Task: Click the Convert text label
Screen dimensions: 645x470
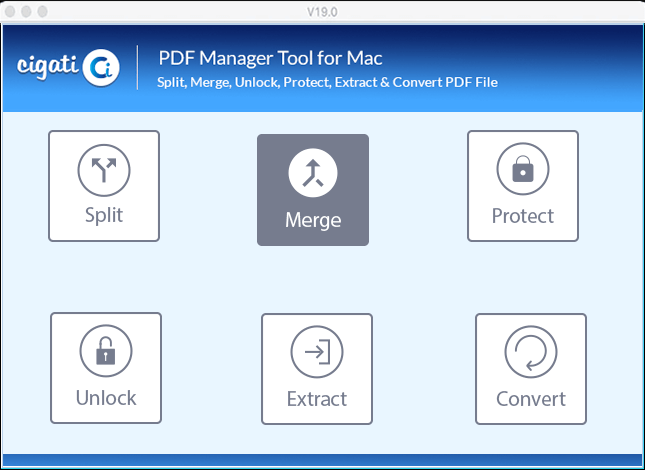Action: [x=531, y=399]
